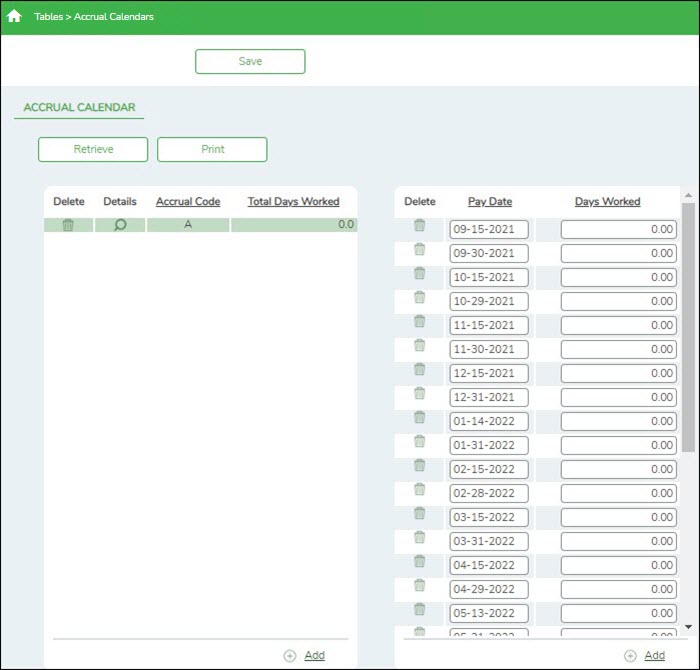700x670 pixels.
Task: Delete the 12-31-2021 pay date row
Action: pos(419,393)
